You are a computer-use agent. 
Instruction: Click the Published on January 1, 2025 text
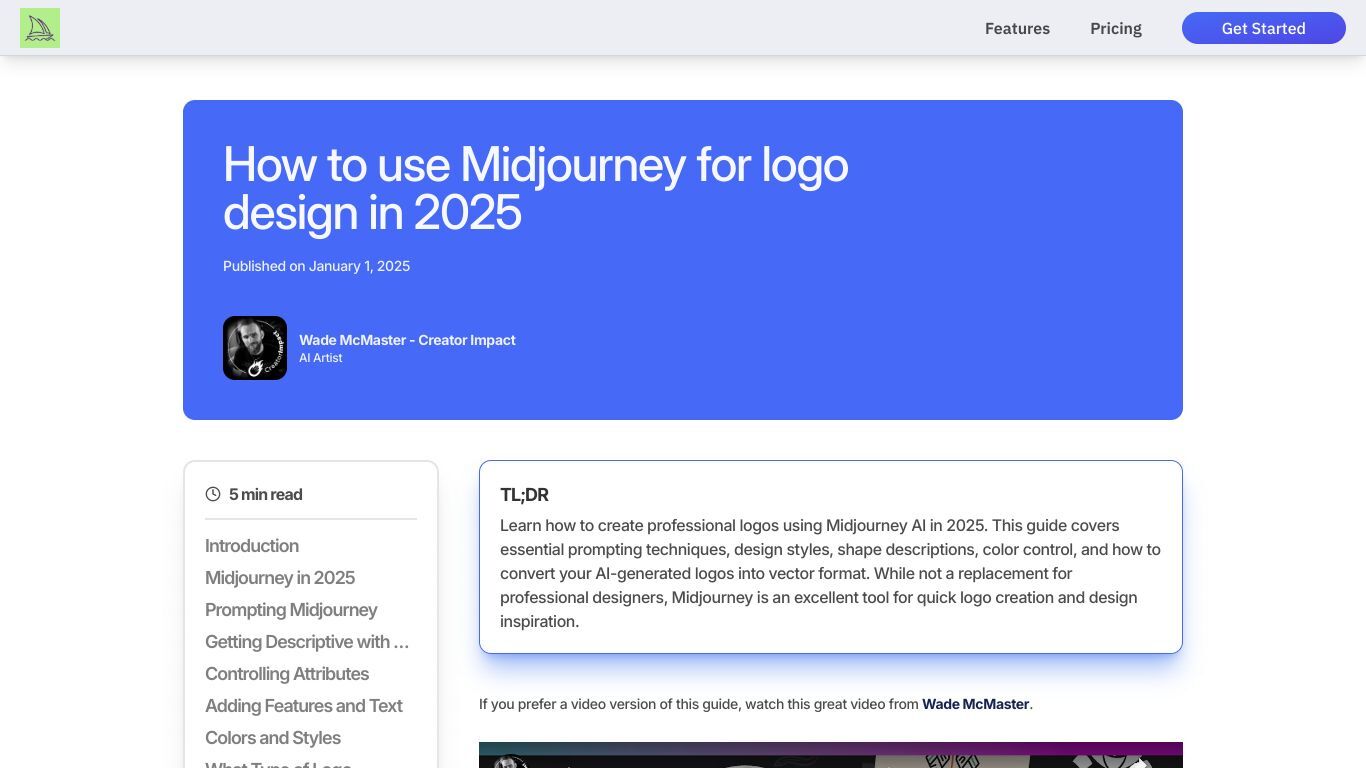point(316,266)
